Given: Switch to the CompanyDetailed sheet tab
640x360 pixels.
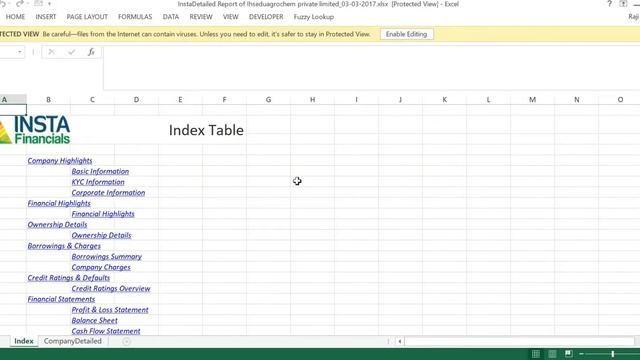Looking at the screenshot, I should click(x=73, y=341).
